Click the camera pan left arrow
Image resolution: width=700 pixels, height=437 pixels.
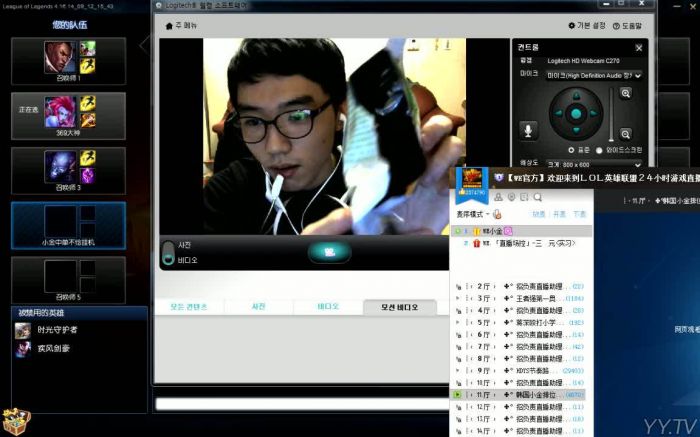tap(557, 112)
